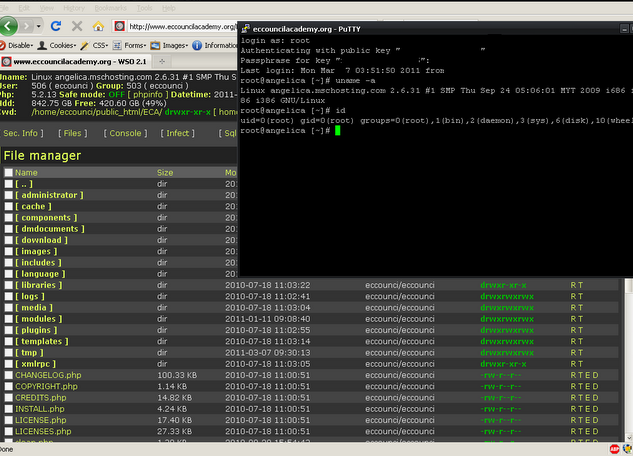Open the Sec. Info section
This screenshot has height=458, width=633.
21,133
